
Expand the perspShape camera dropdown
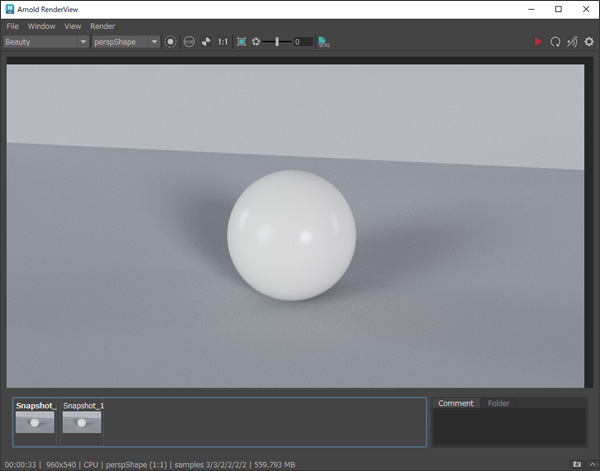(127, 42)
